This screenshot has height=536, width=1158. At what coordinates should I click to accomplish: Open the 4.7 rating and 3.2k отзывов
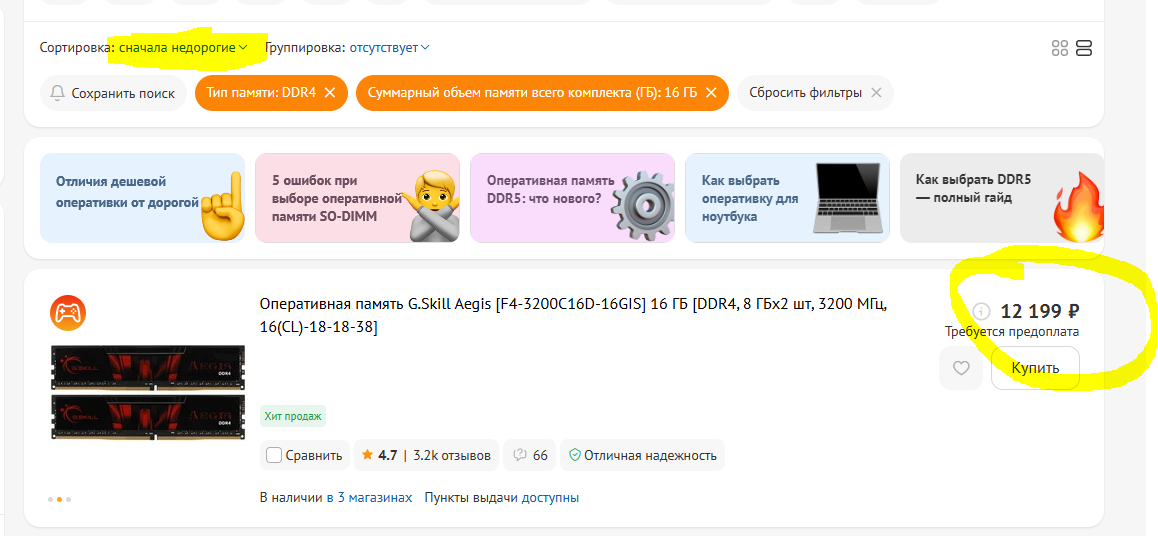tap(426, 455)
